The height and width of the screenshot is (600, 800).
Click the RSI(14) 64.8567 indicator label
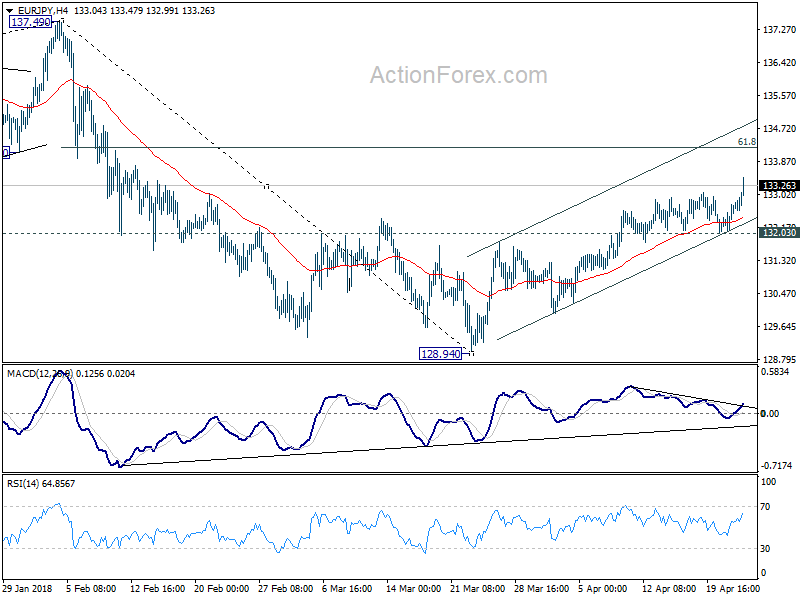[41, 484]
